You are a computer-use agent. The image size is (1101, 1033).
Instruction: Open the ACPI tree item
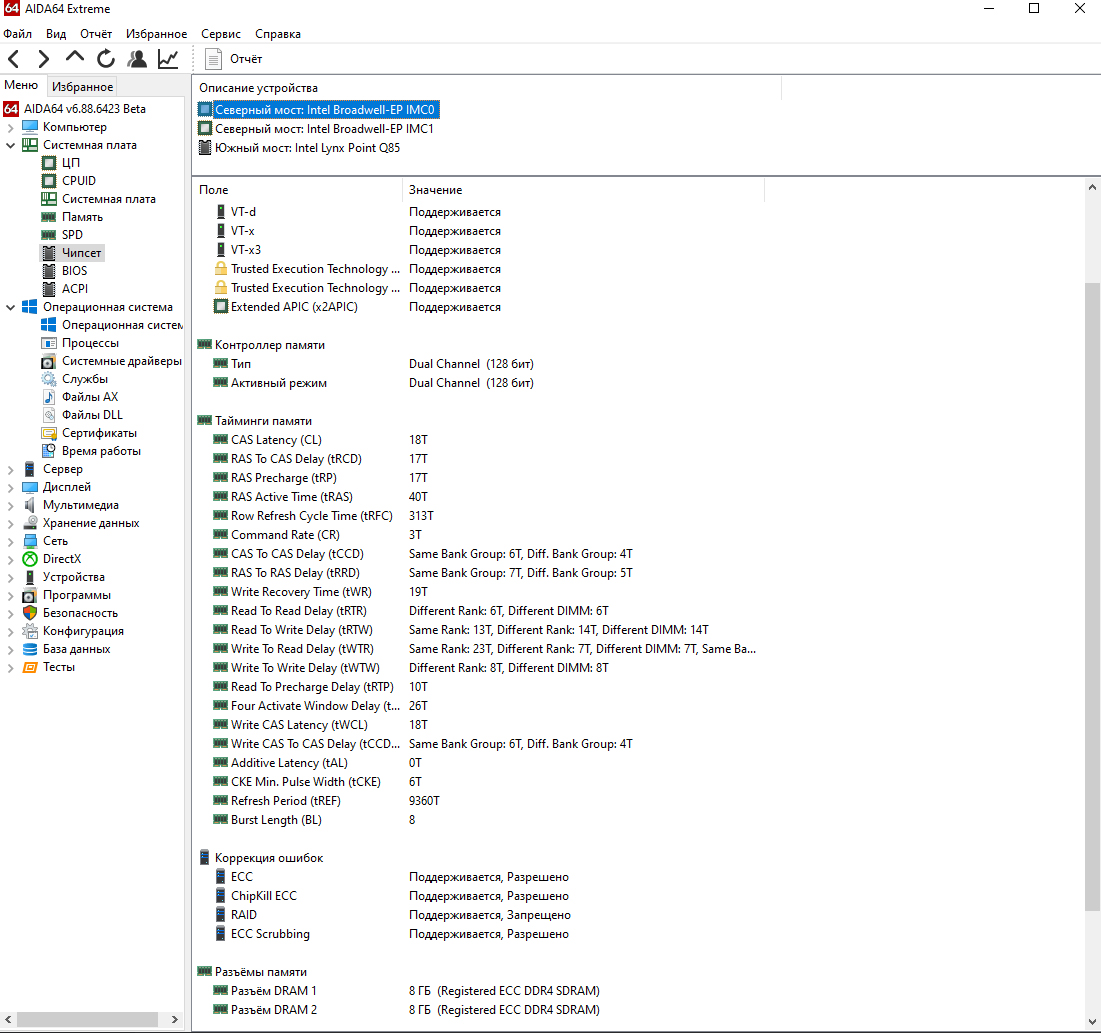[75, 289]
